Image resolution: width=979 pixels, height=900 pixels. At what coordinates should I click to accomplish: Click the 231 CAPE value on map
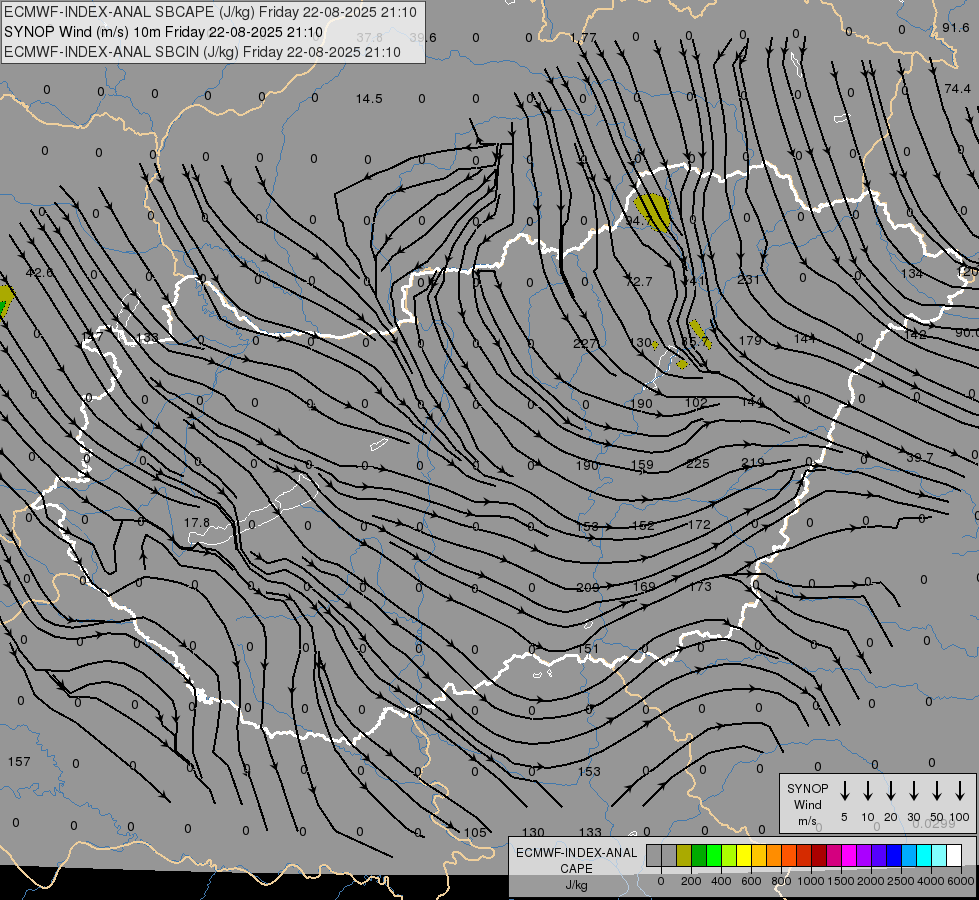tap(748, 279)
